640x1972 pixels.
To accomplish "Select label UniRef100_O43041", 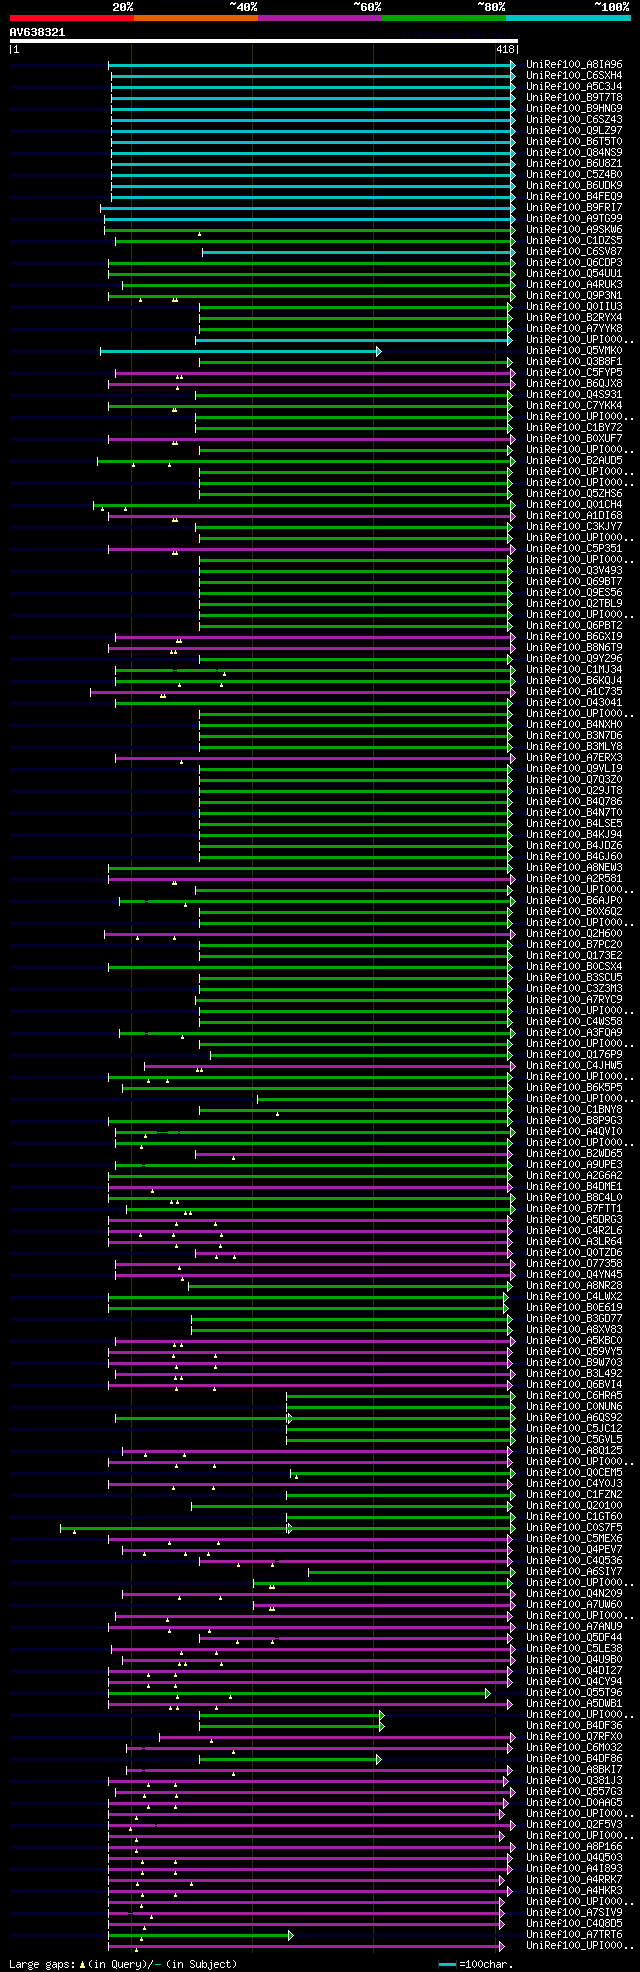I will [574, 702].
